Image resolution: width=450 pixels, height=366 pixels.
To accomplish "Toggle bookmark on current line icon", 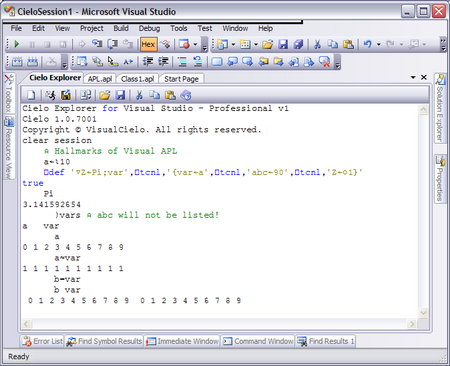I will (217, 61).
